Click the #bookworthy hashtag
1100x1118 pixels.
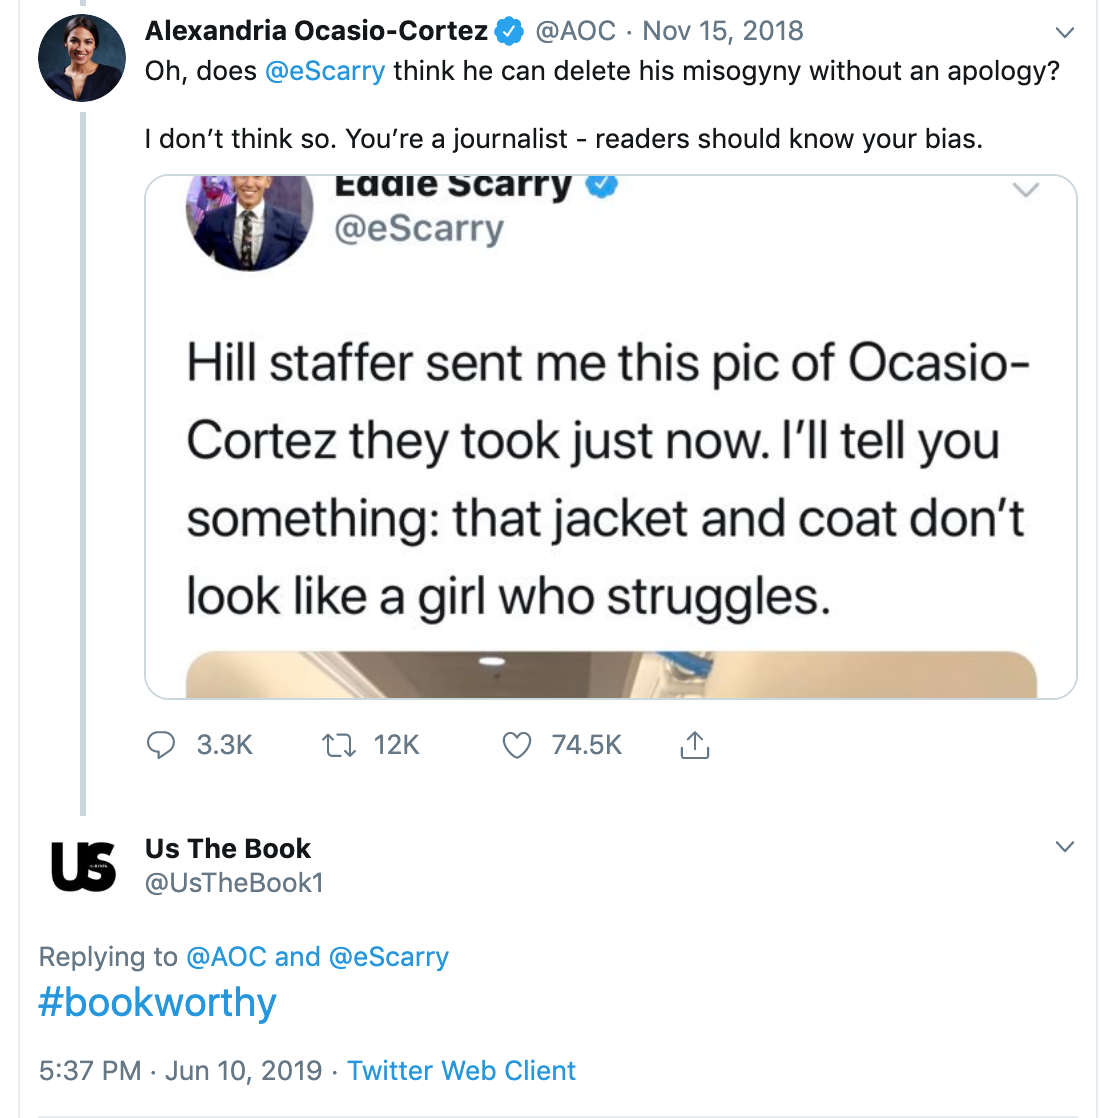coord(157,1003)
